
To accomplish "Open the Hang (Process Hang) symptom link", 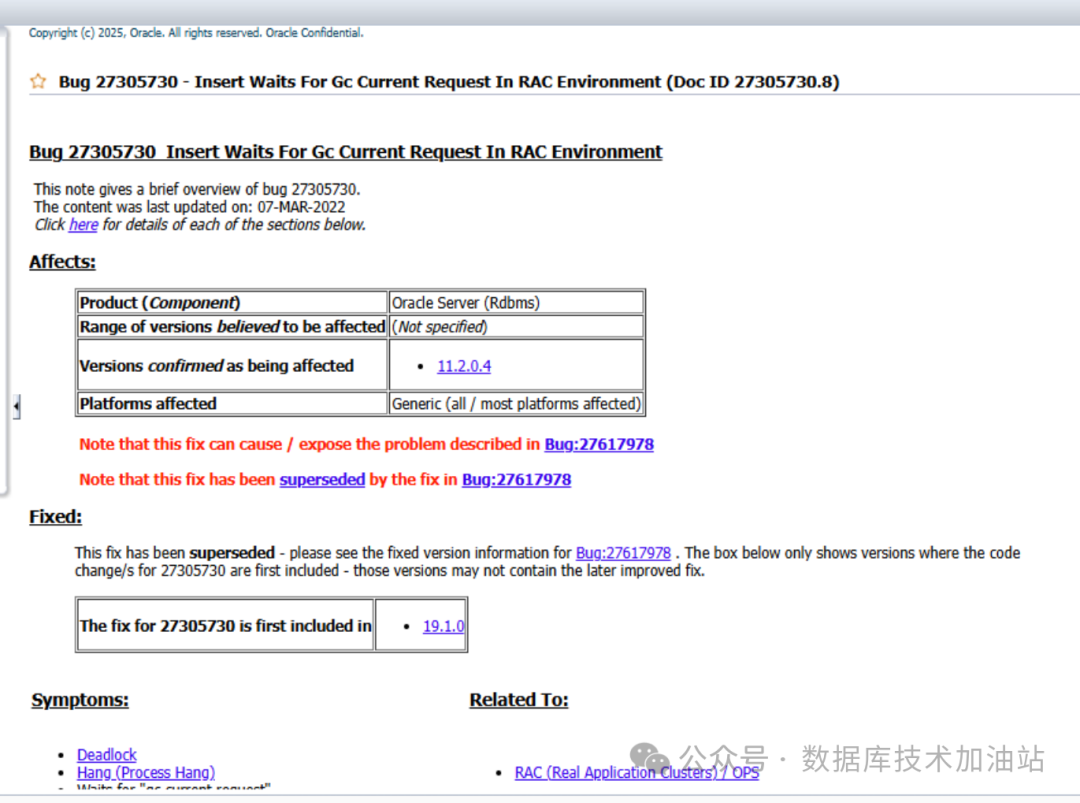I will coord(146,773).
